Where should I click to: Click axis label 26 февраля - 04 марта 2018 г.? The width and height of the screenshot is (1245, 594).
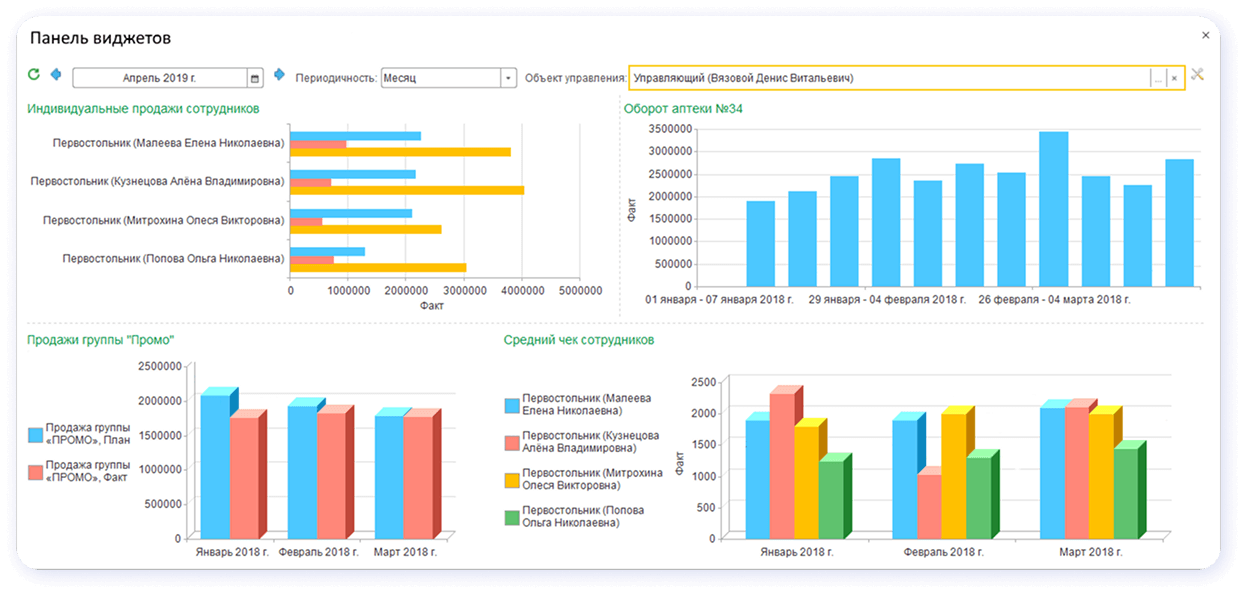[1053, 299]
